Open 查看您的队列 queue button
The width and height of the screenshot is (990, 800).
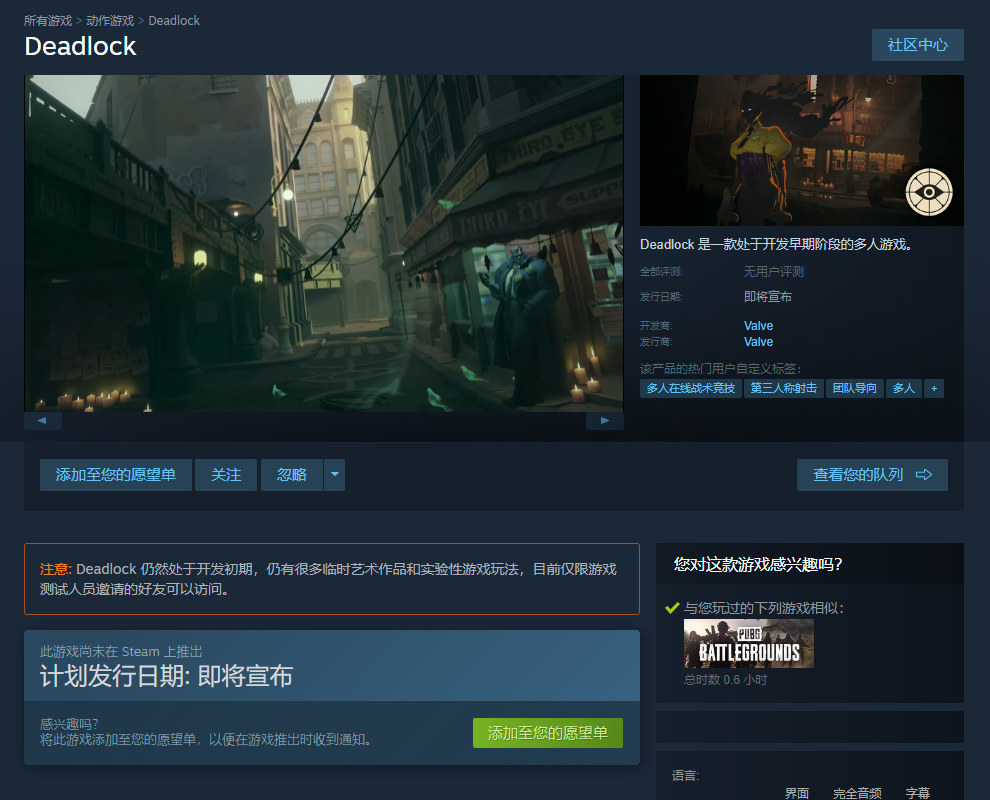(x=872, y=475)
